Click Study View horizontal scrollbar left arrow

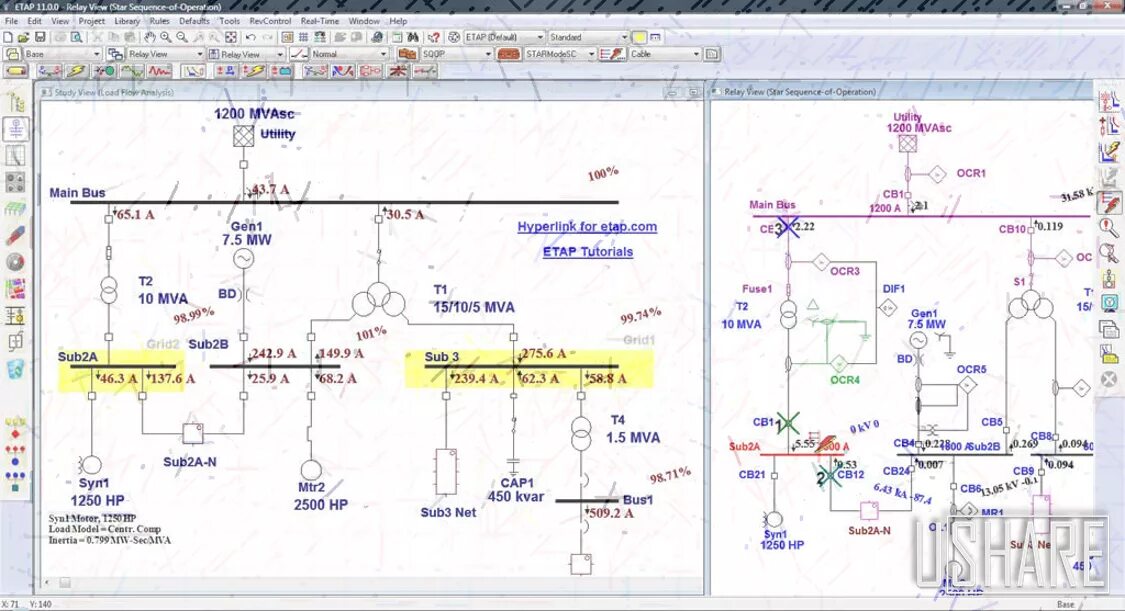click(47, 582)
